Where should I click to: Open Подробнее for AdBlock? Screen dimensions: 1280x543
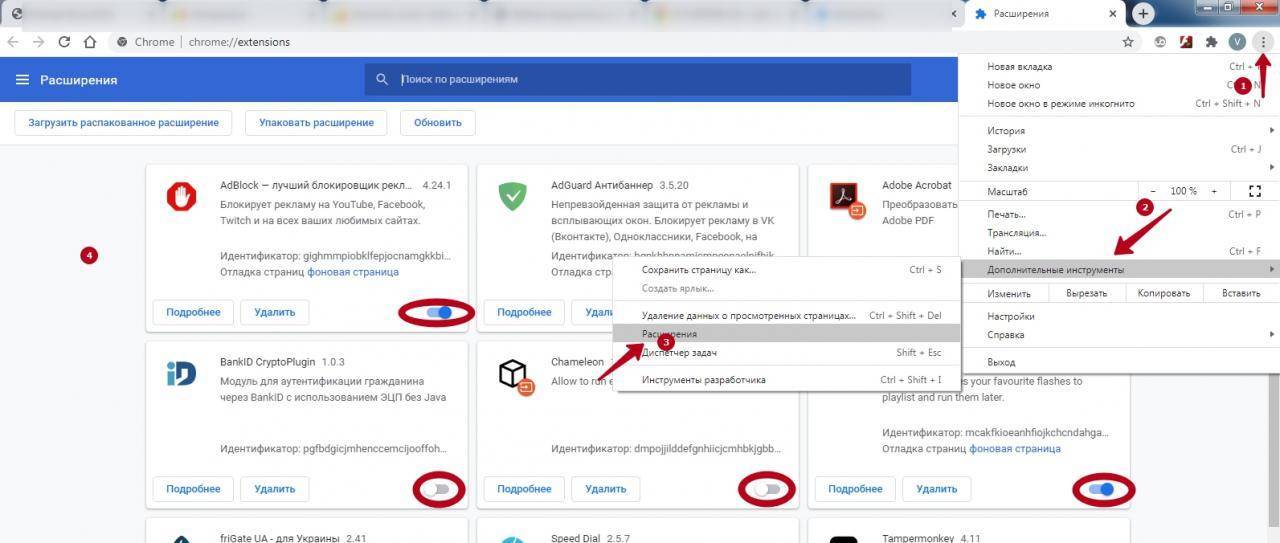pyautogui.click(x=193, y=312)
